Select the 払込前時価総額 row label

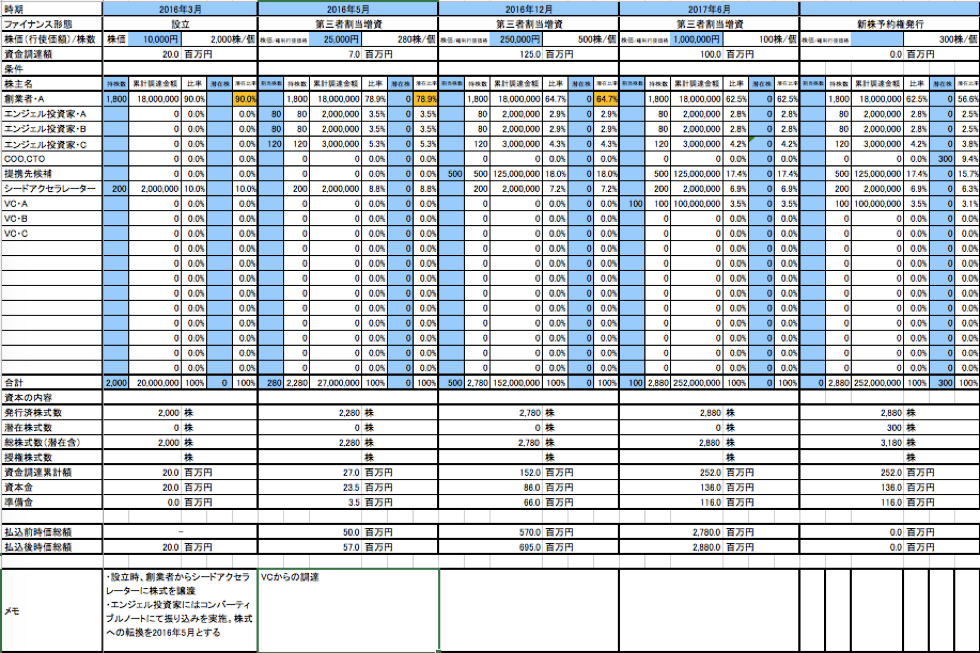pyautogui.click(x=52, y=532)
